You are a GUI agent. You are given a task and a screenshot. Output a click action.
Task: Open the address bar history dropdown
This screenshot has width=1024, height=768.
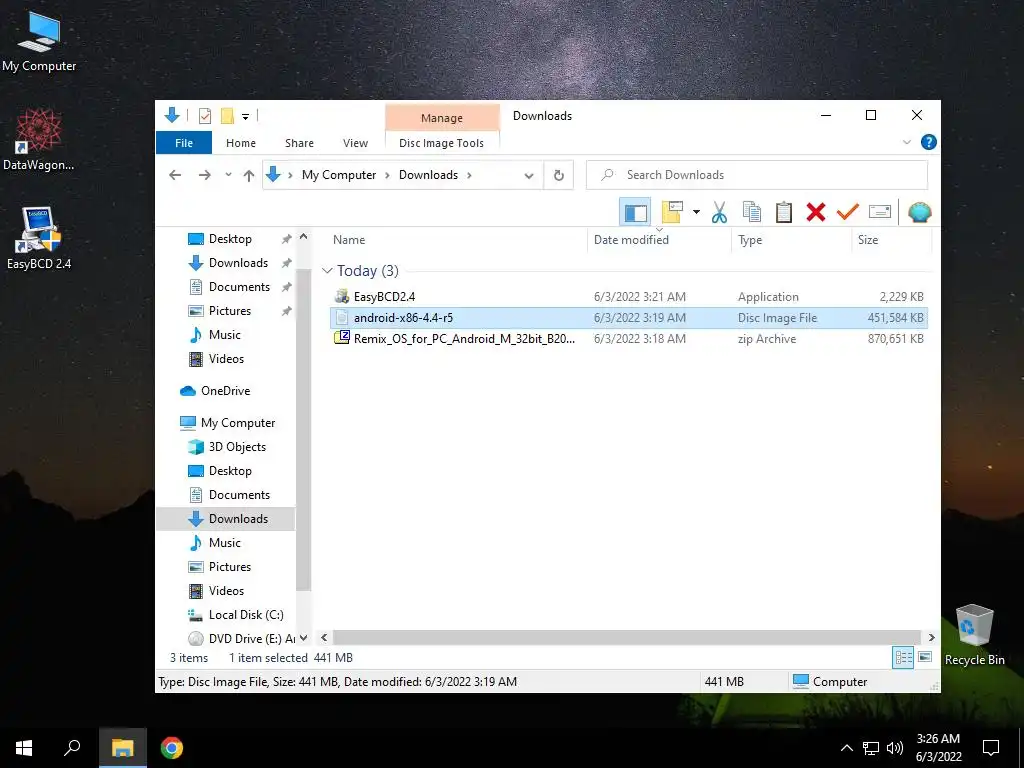click(x=529, y=175)
